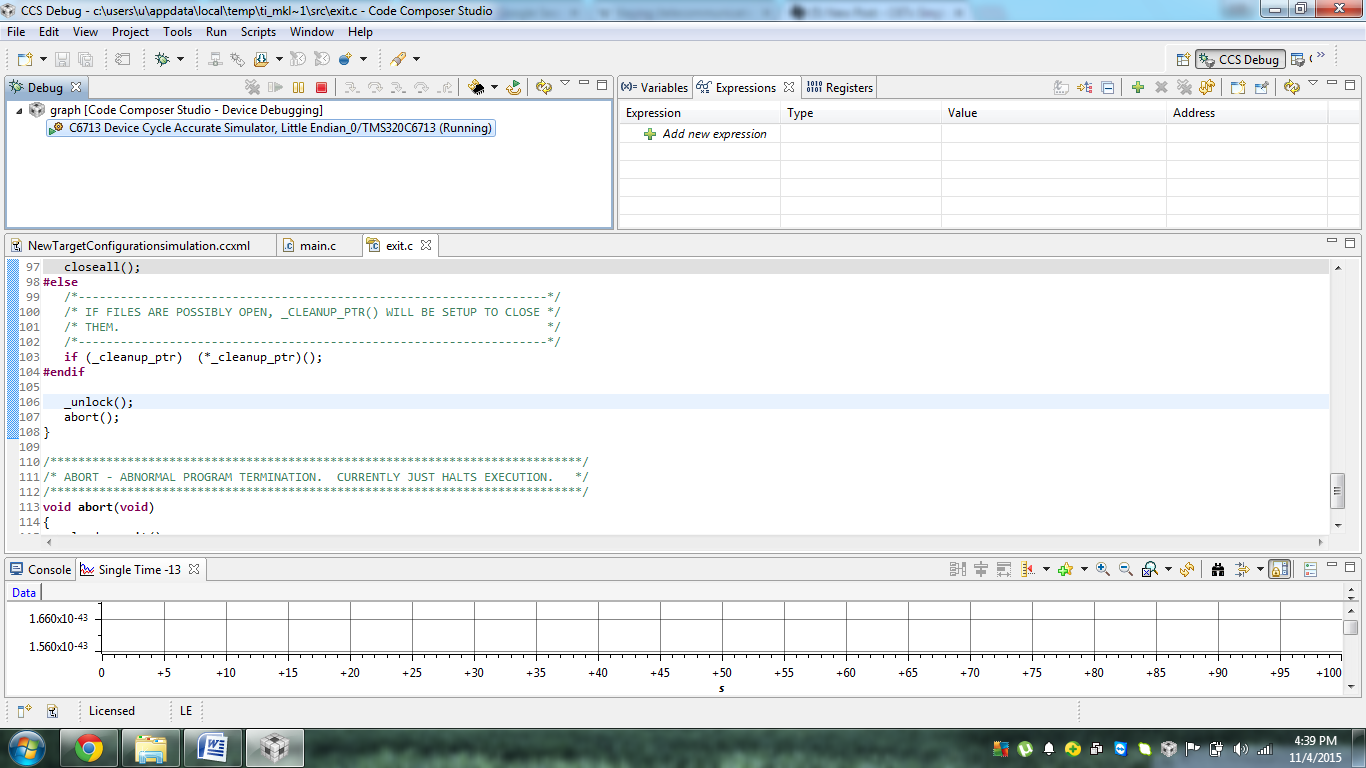Image resolution: width=1366 pixels, height=768 pixels.
Task: Switch to the main.c editor tab
Action: (318, 245)
